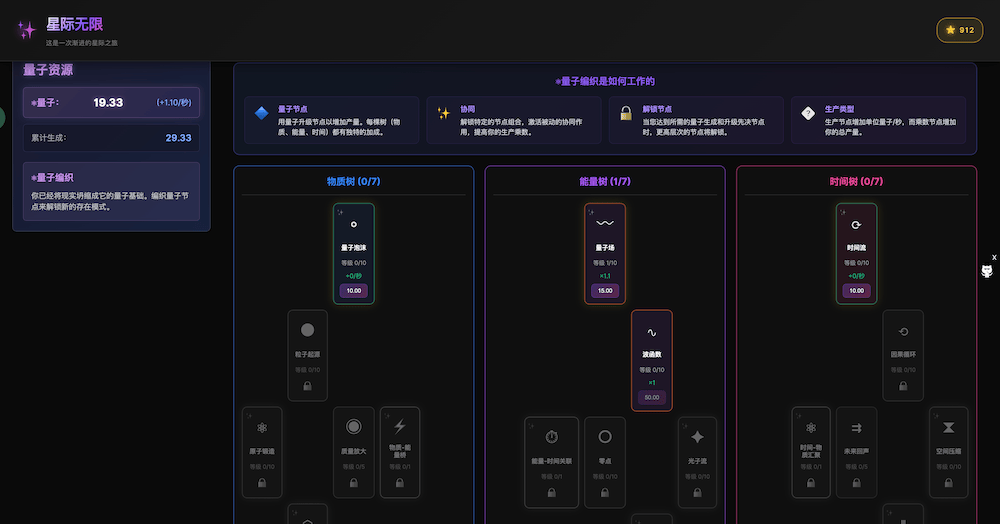
Task: Click the 量子泡沫 node icon
Action: point(353,224)
